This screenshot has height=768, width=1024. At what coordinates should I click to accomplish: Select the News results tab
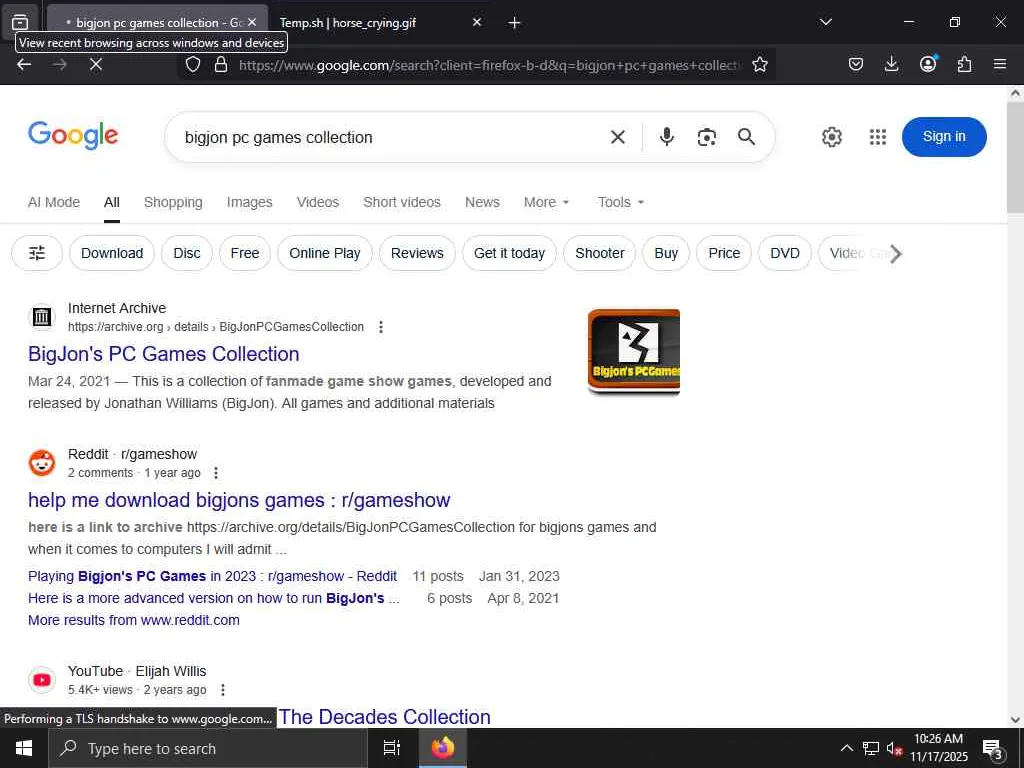coord(482,202)
